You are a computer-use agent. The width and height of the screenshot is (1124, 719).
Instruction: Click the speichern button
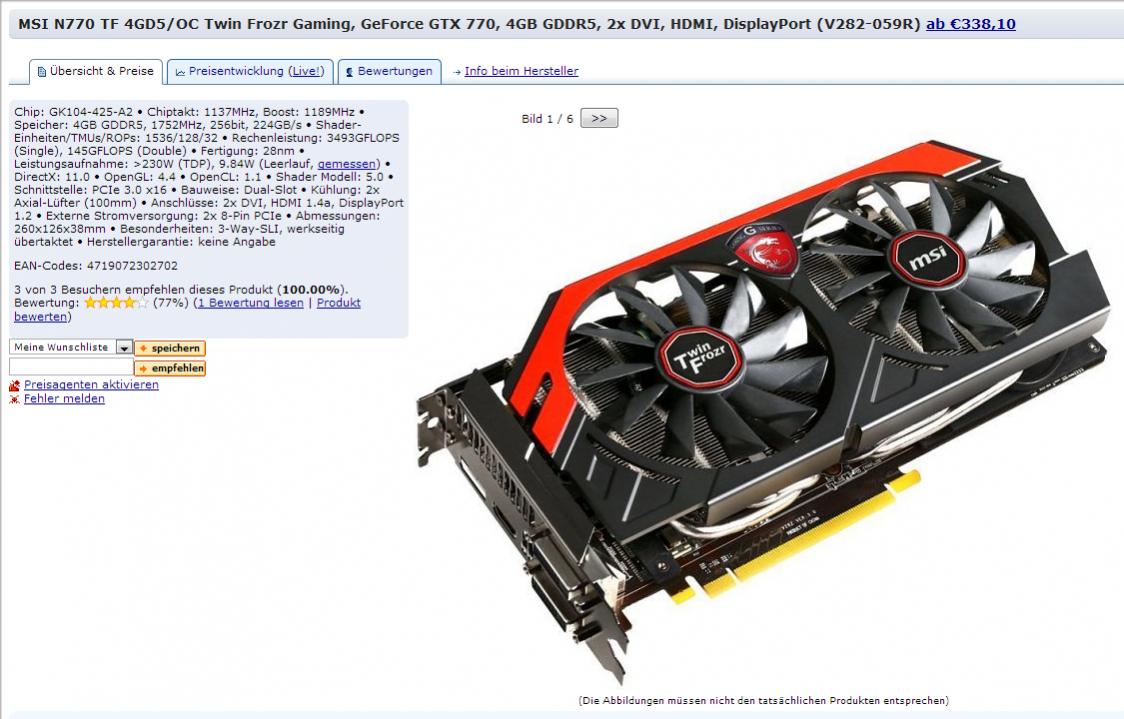(x=170, y=348)
